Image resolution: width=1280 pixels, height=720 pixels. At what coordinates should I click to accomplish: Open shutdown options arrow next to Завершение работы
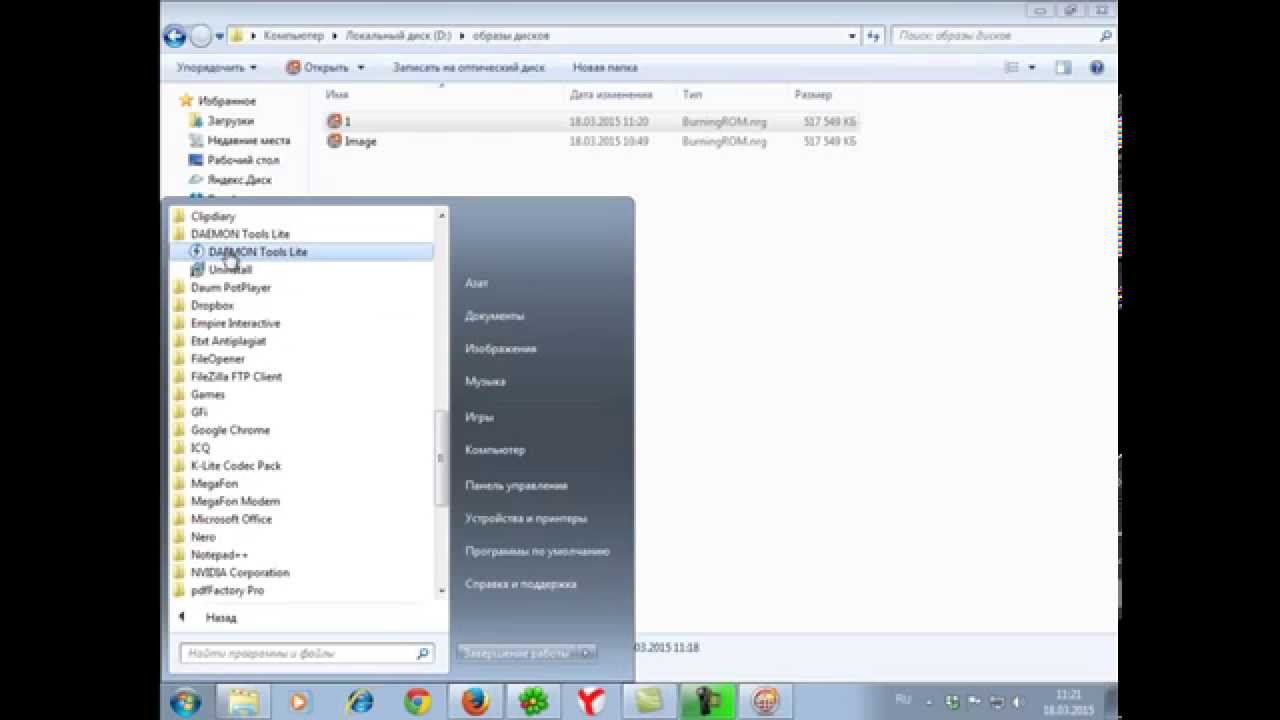587,653
